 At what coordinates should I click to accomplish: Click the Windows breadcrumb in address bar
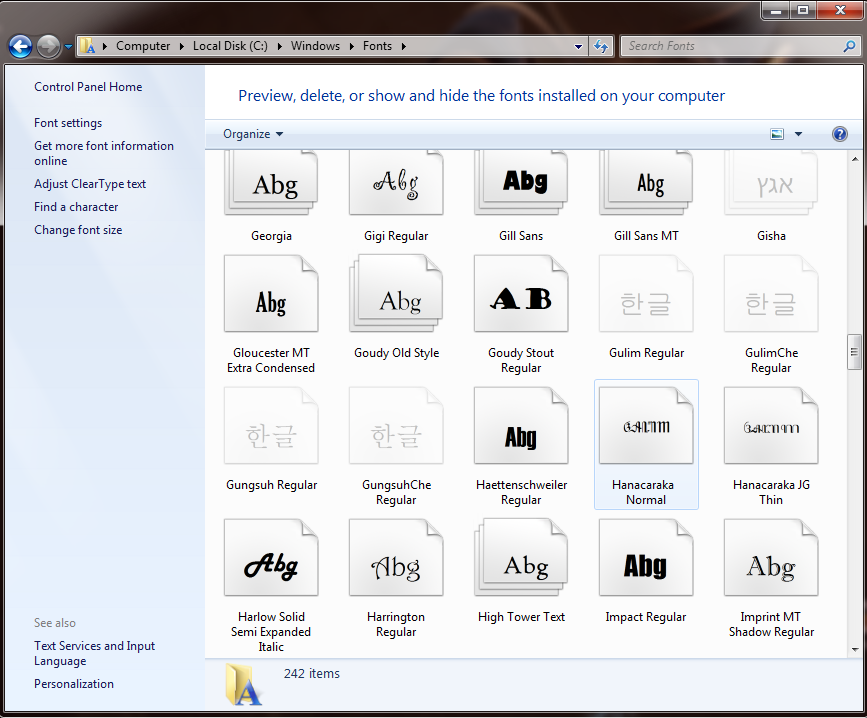click(x=315, y=46)
